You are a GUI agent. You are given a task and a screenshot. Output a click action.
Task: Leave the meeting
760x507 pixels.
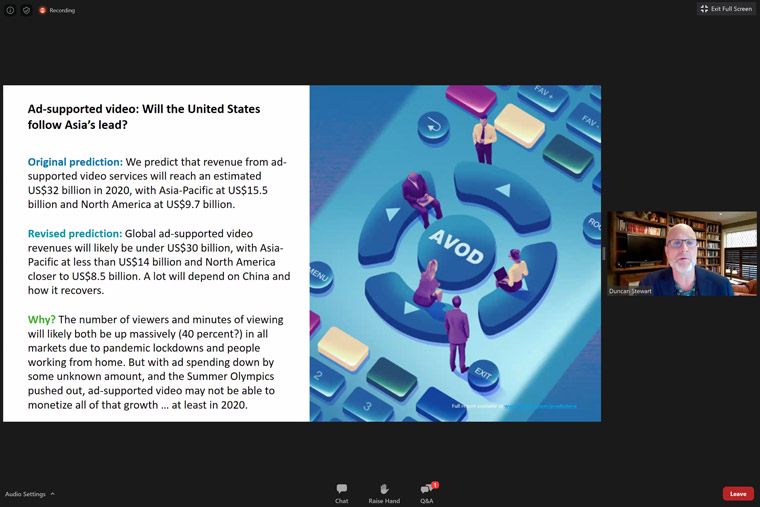coord(738,493)
